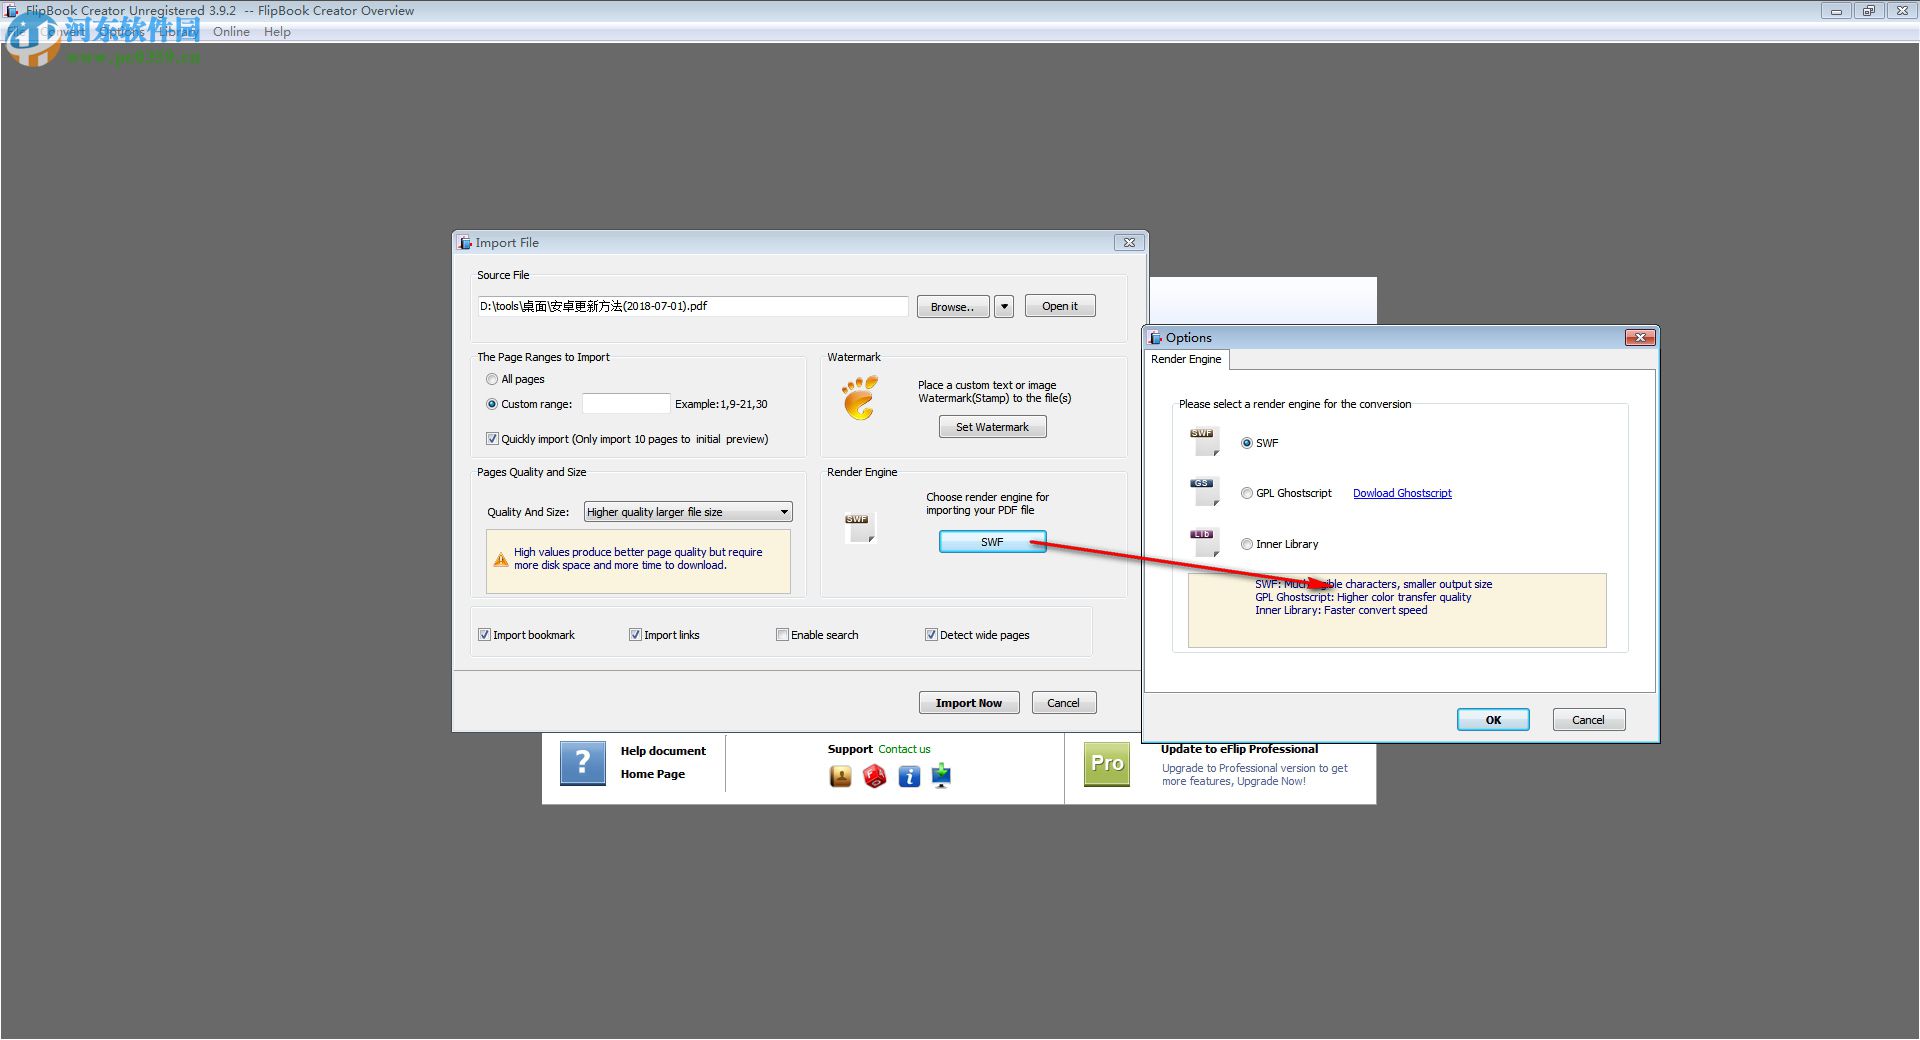Select the Custom range radio button
1920x1040 pixels.
pos(492,404)
